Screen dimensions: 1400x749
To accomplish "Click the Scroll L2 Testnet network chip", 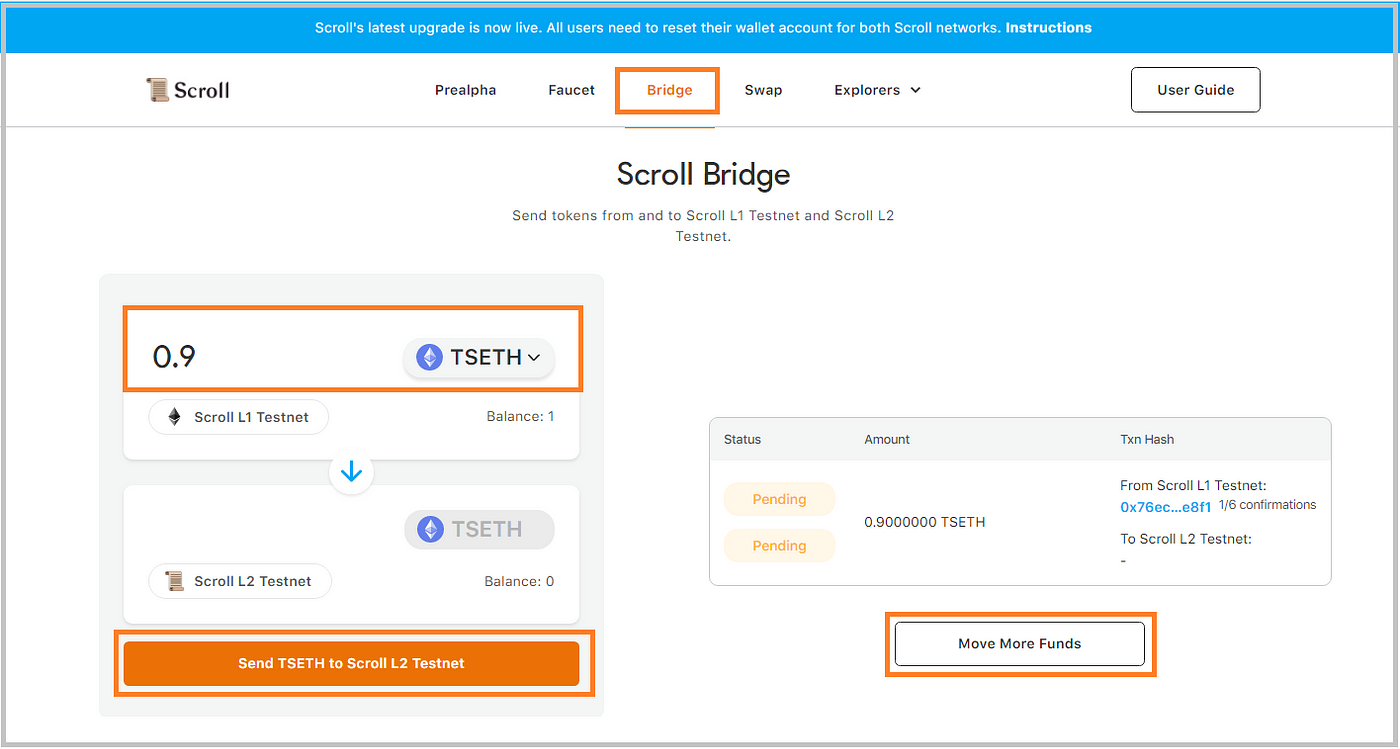I will coord(240,581).
